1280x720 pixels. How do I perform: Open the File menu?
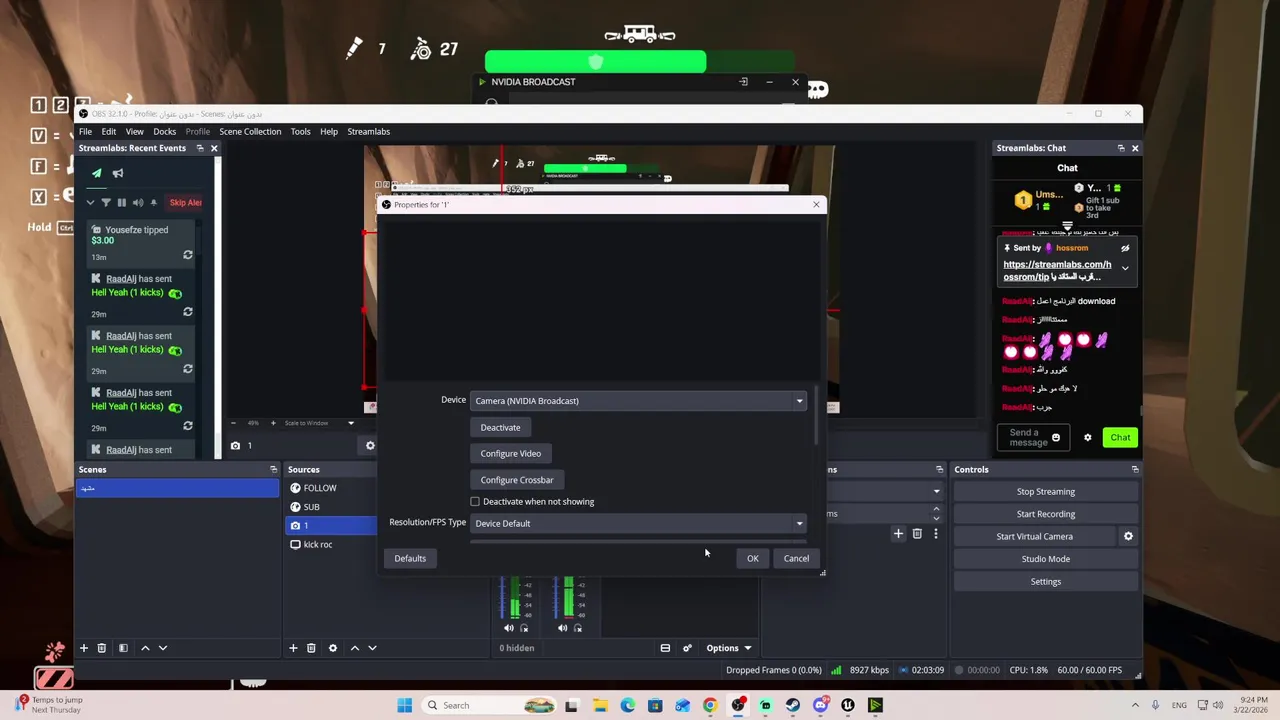(x=86, y=131)
